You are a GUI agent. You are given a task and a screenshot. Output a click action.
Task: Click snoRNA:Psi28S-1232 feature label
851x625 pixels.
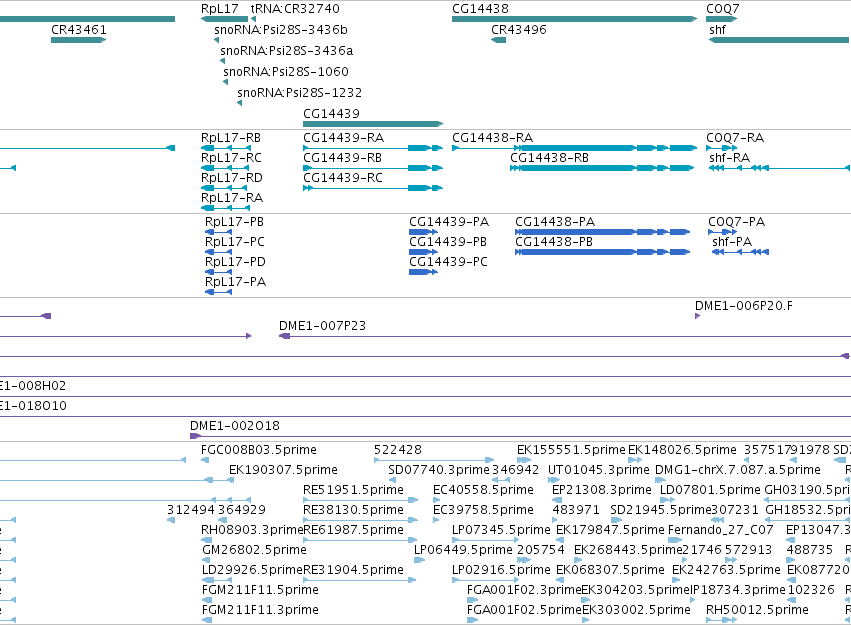coord(299,93)
